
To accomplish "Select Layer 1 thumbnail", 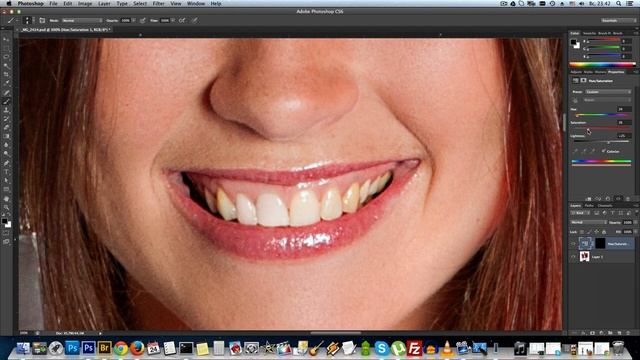I will (584, 257).
